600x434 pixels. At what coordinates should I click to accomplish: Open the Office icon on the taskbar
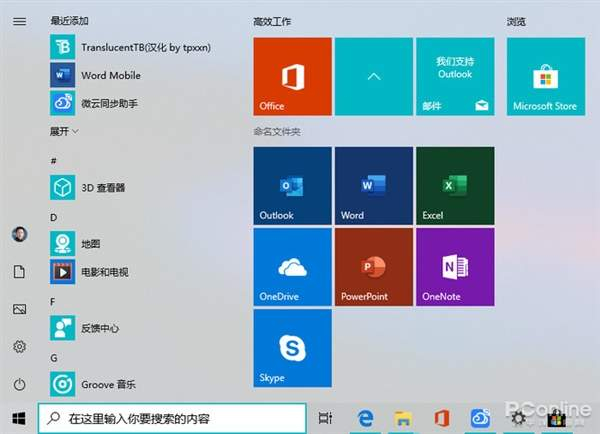pyautogui.click(x=442, y=418)
